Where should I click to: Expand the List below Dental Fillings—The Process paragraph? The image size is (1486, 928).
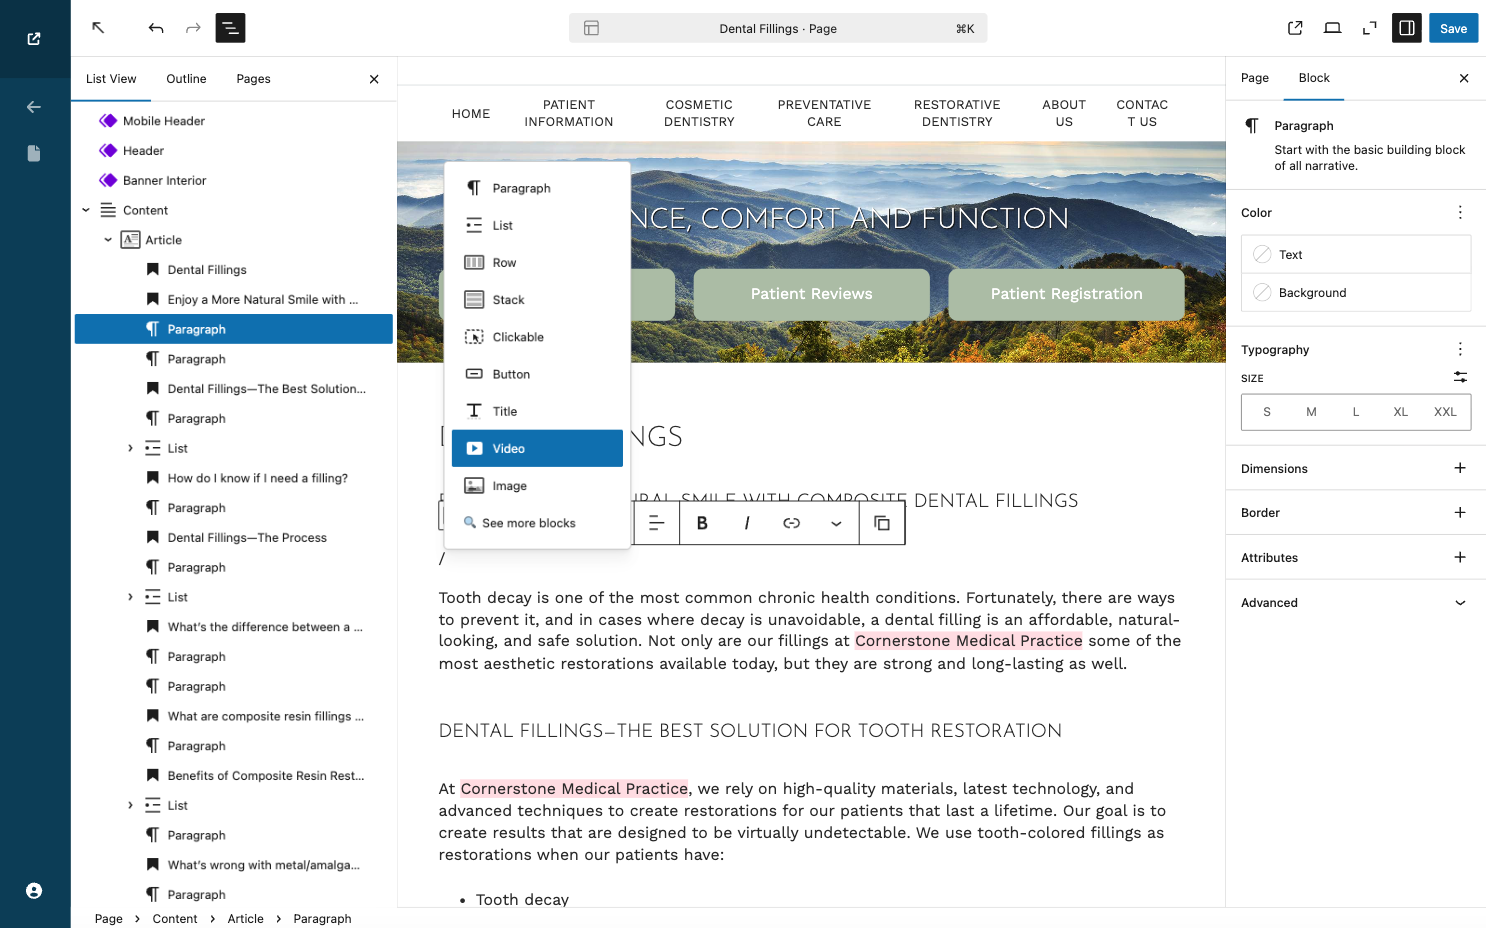pos(130,597)
